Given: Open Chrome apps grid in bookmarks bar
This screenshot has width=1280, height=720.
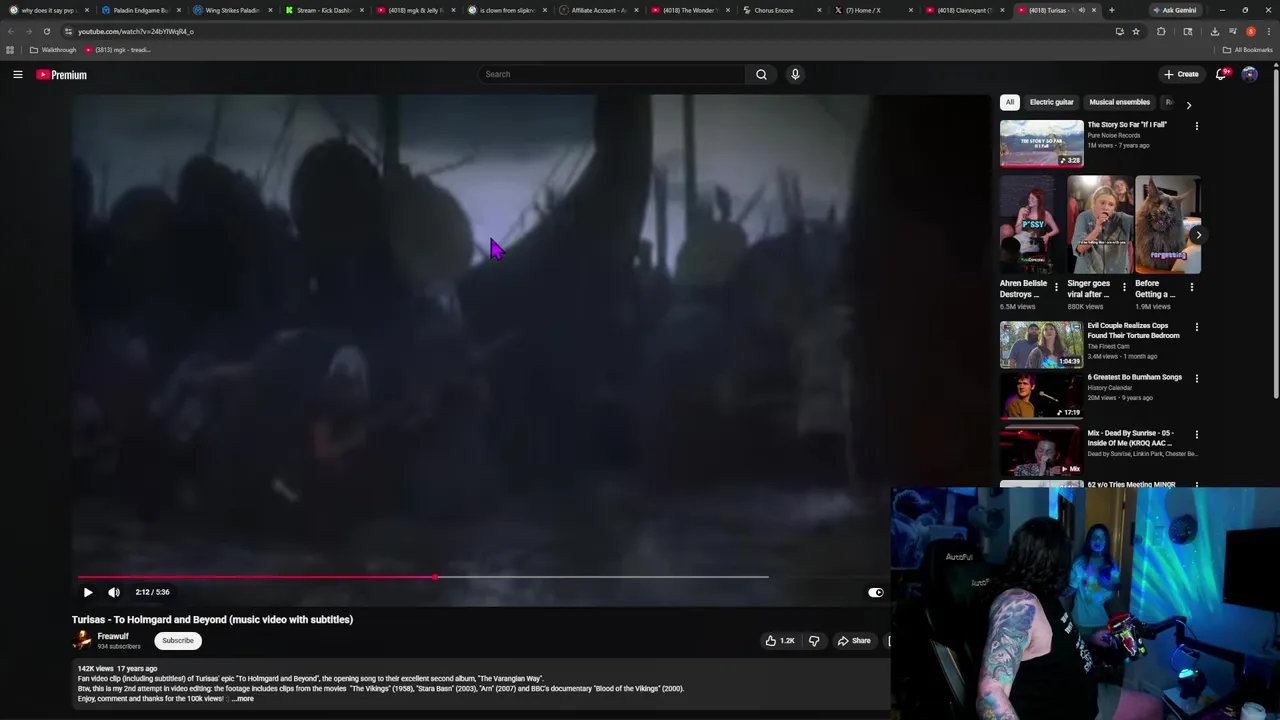Looking at the screenshot, I should pos(10,50).
